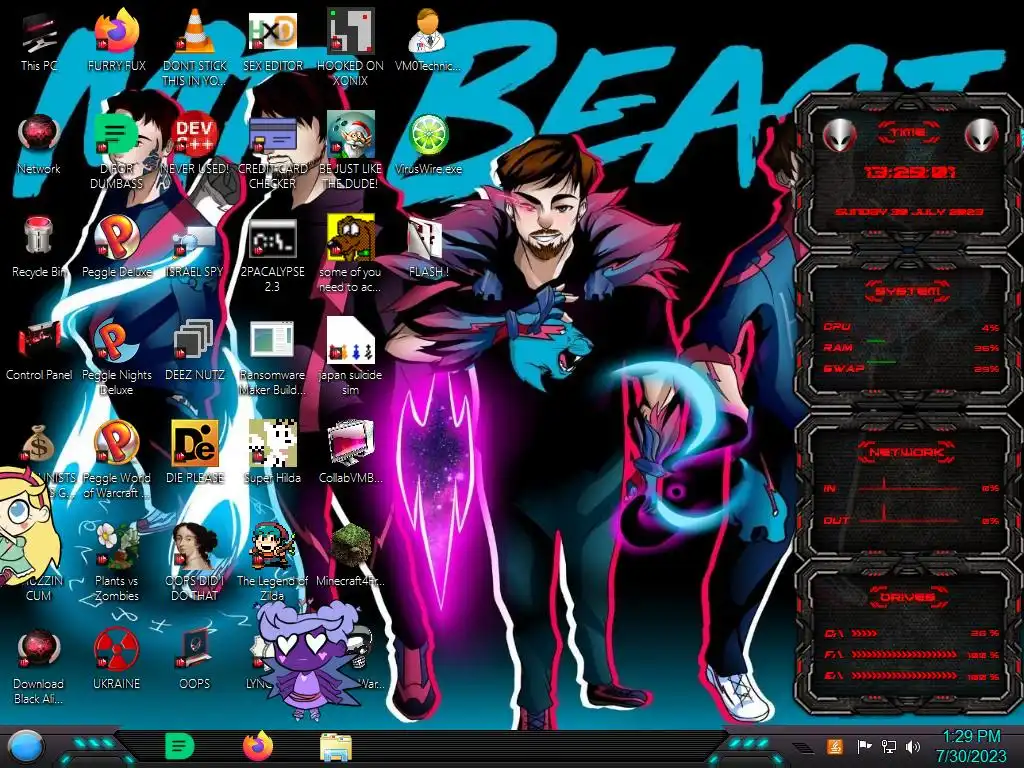This screenshot has height=768, width=1024.
Task: Open the Minecraft4Fr... grass block icon
Action: [350, 556]
